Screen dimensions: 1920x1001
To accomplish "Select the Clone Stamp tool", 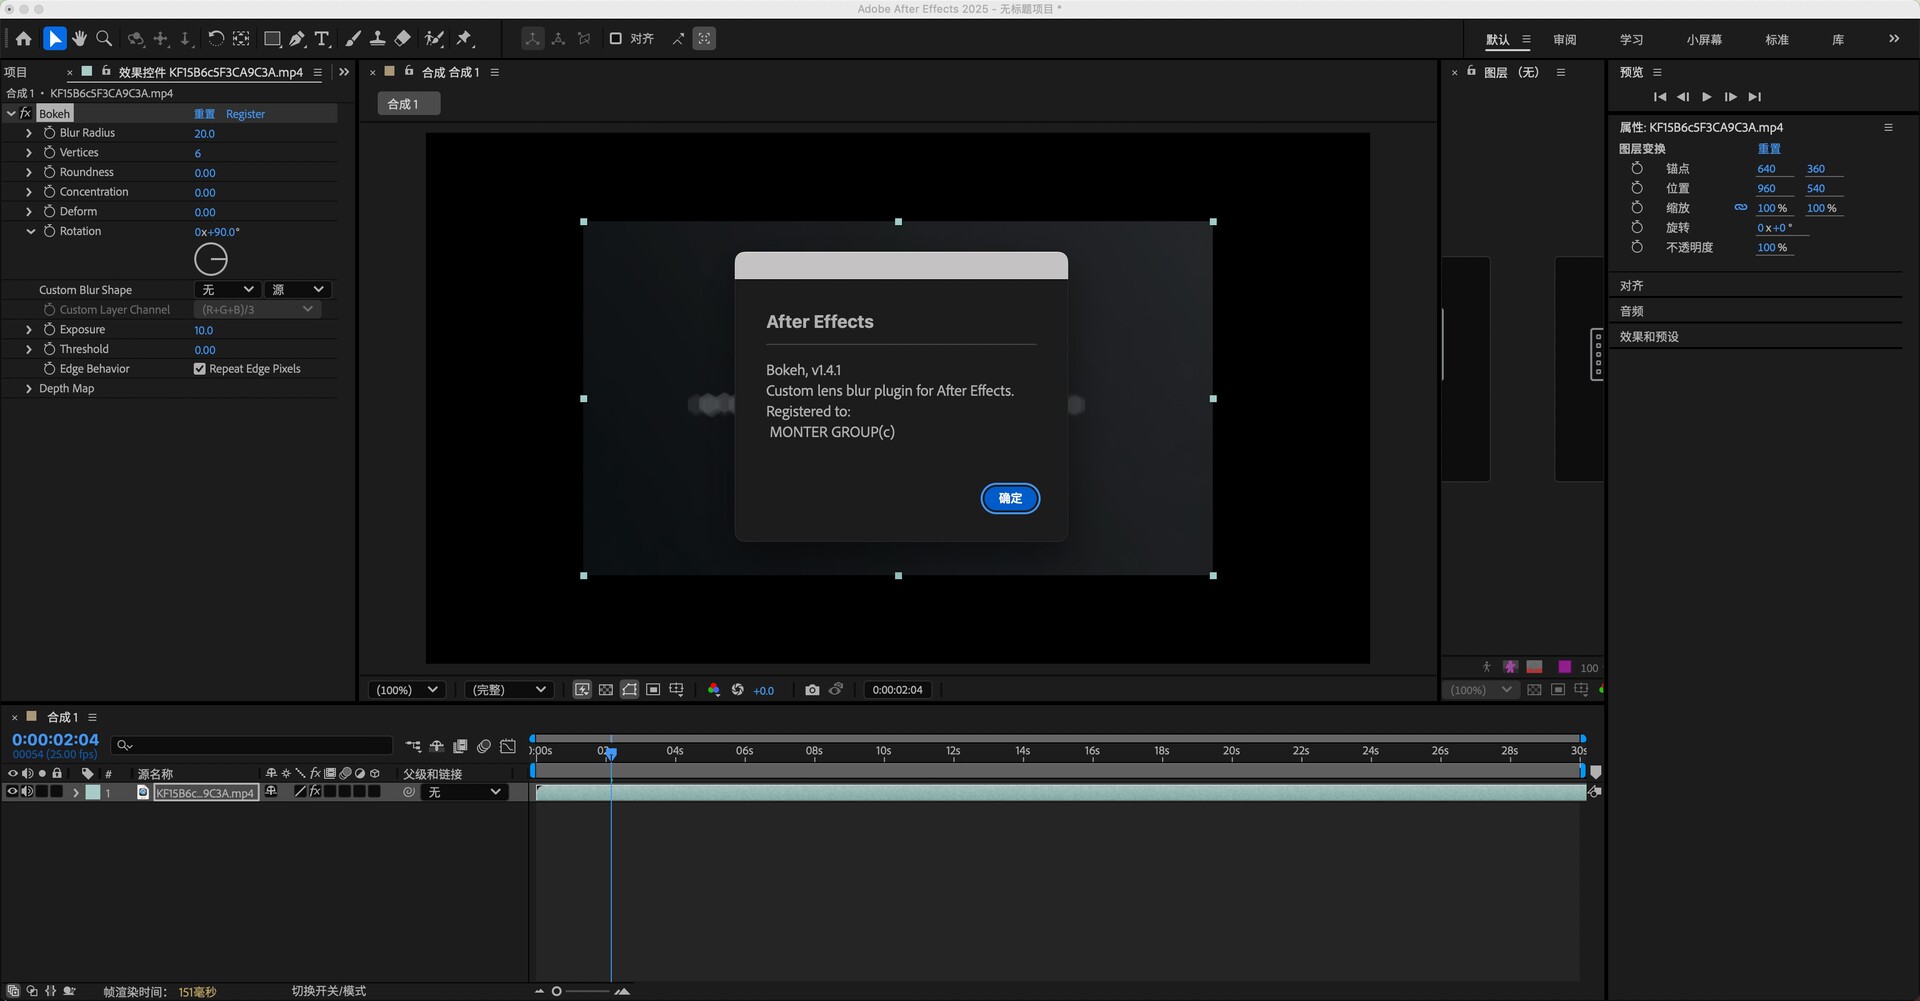I will pos(378,39).
